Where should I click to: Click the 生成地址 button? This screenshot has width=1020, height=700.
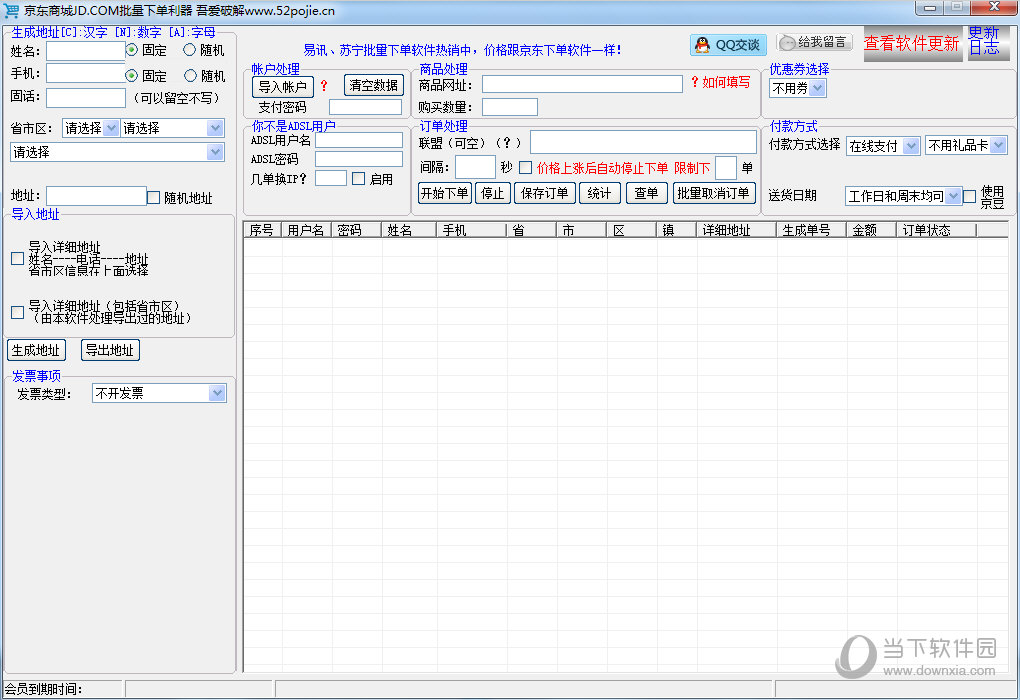tap(36, 350)
